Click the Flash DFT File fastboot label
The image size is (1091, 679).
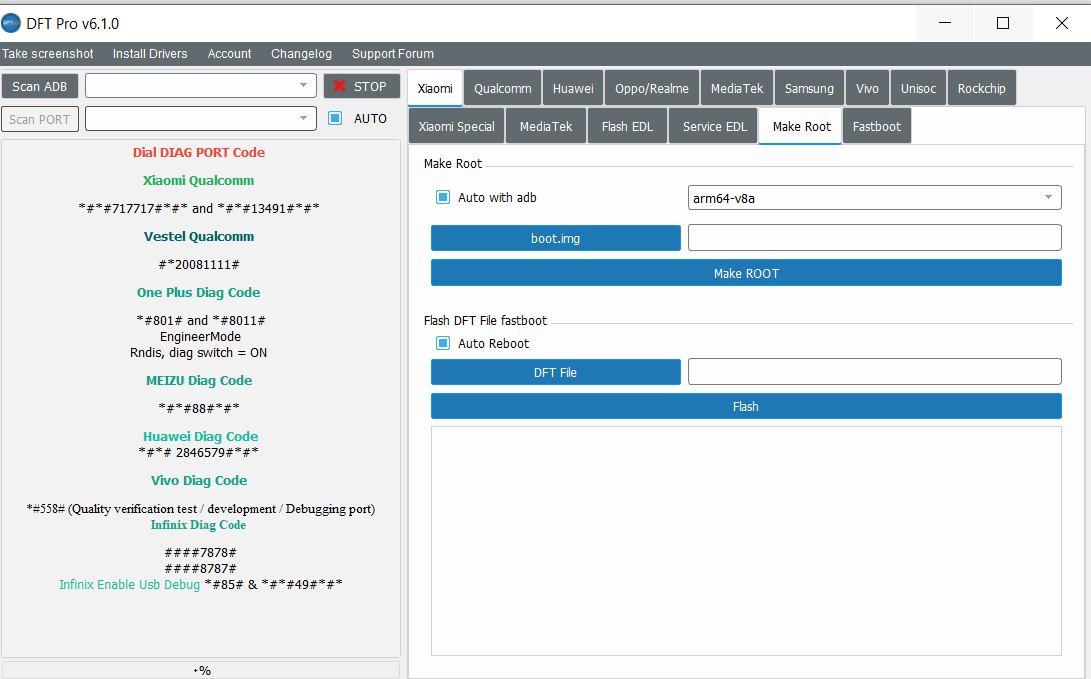point(485,321)
